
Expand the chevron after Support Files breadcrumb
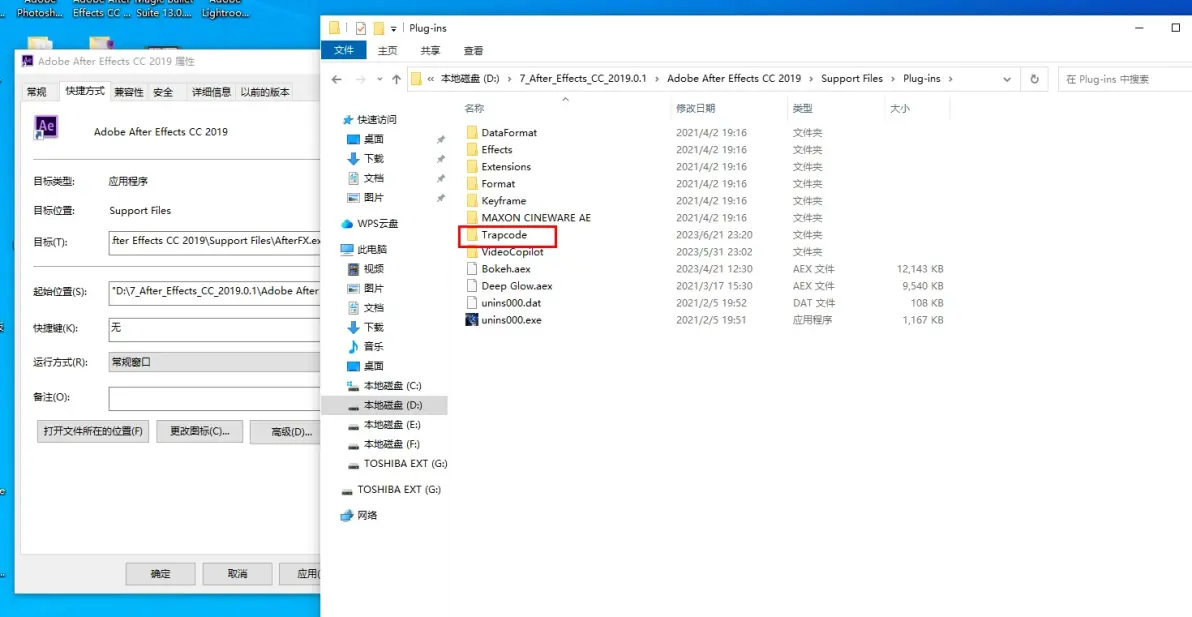click(x=893, y=79)
